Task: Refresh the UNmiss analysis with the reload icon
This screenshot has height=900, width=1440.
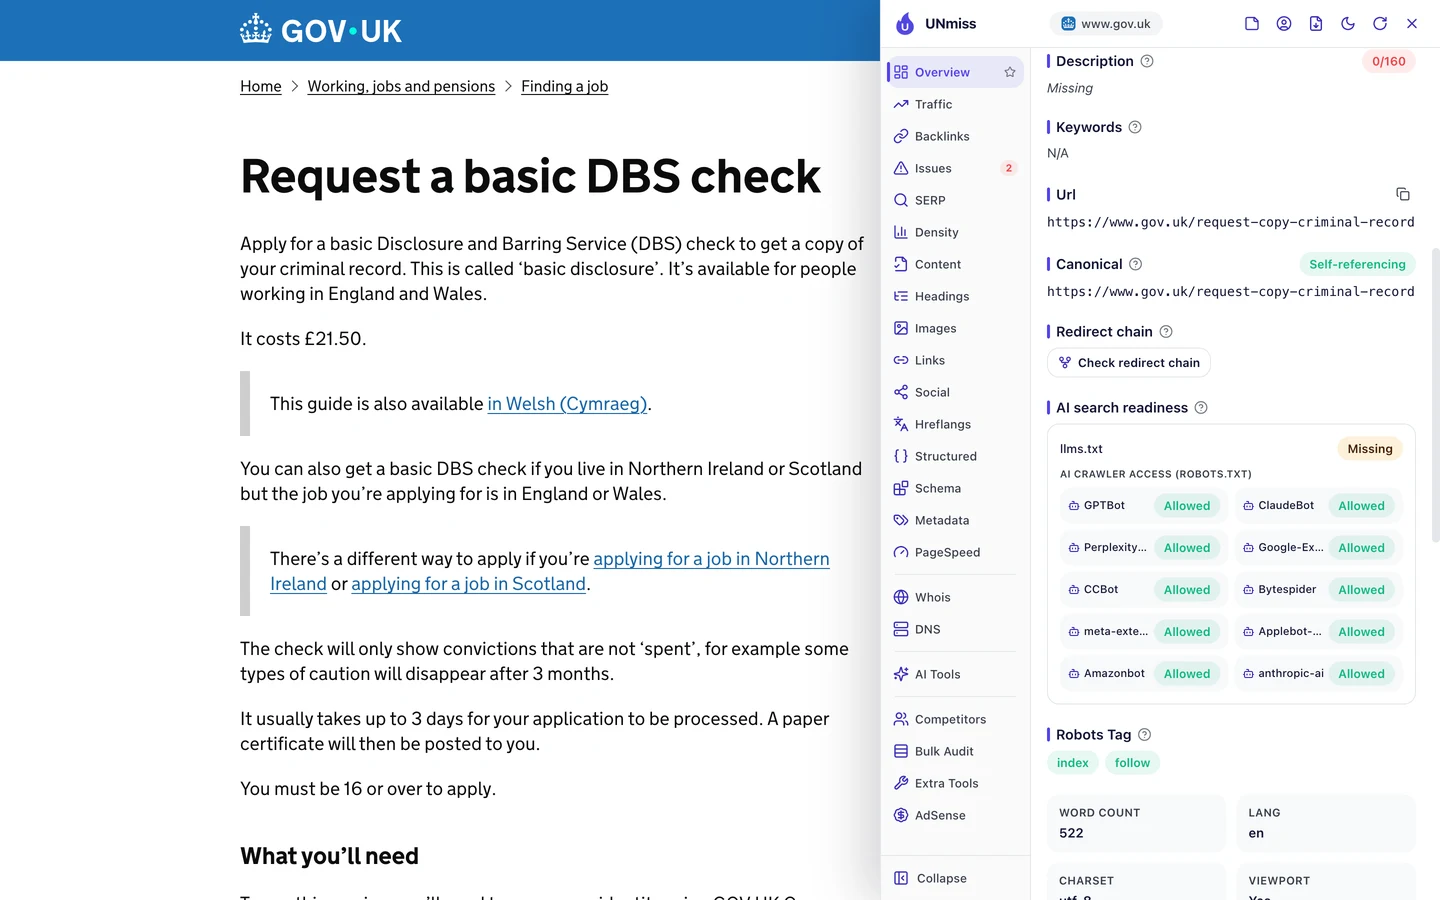Action: [x=1380, y=24]
